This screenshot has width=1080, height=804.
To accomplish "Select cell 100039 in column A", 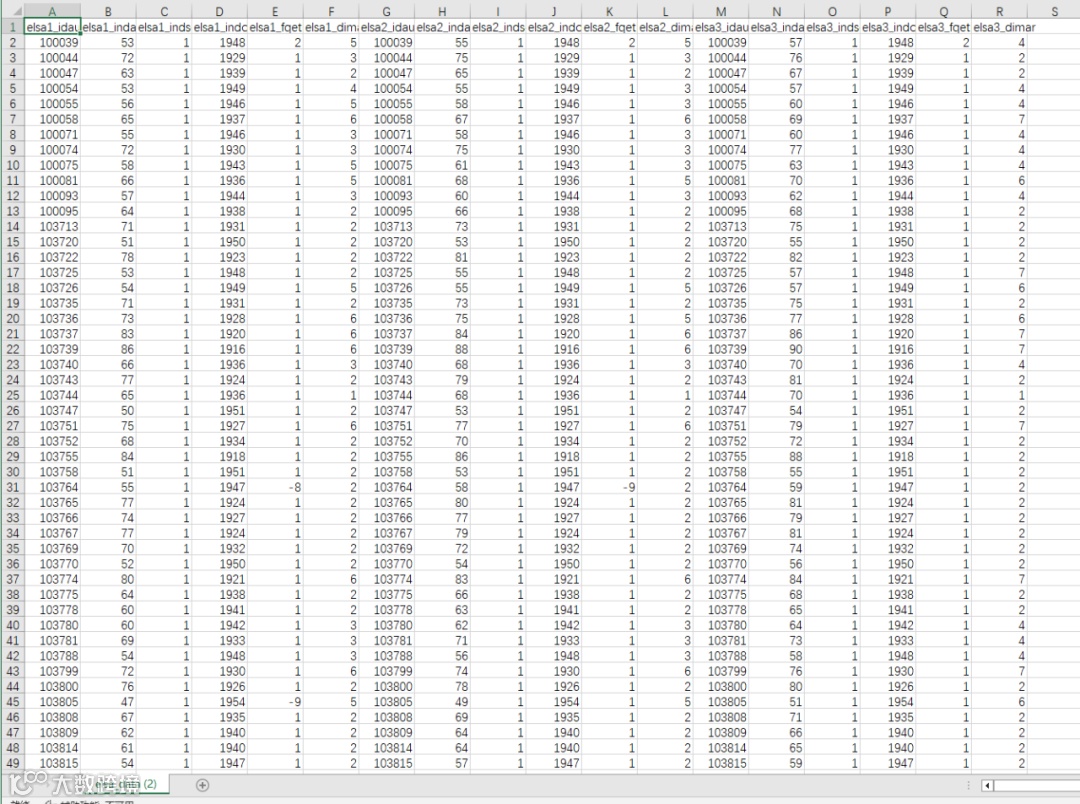I will click(52, 42).
